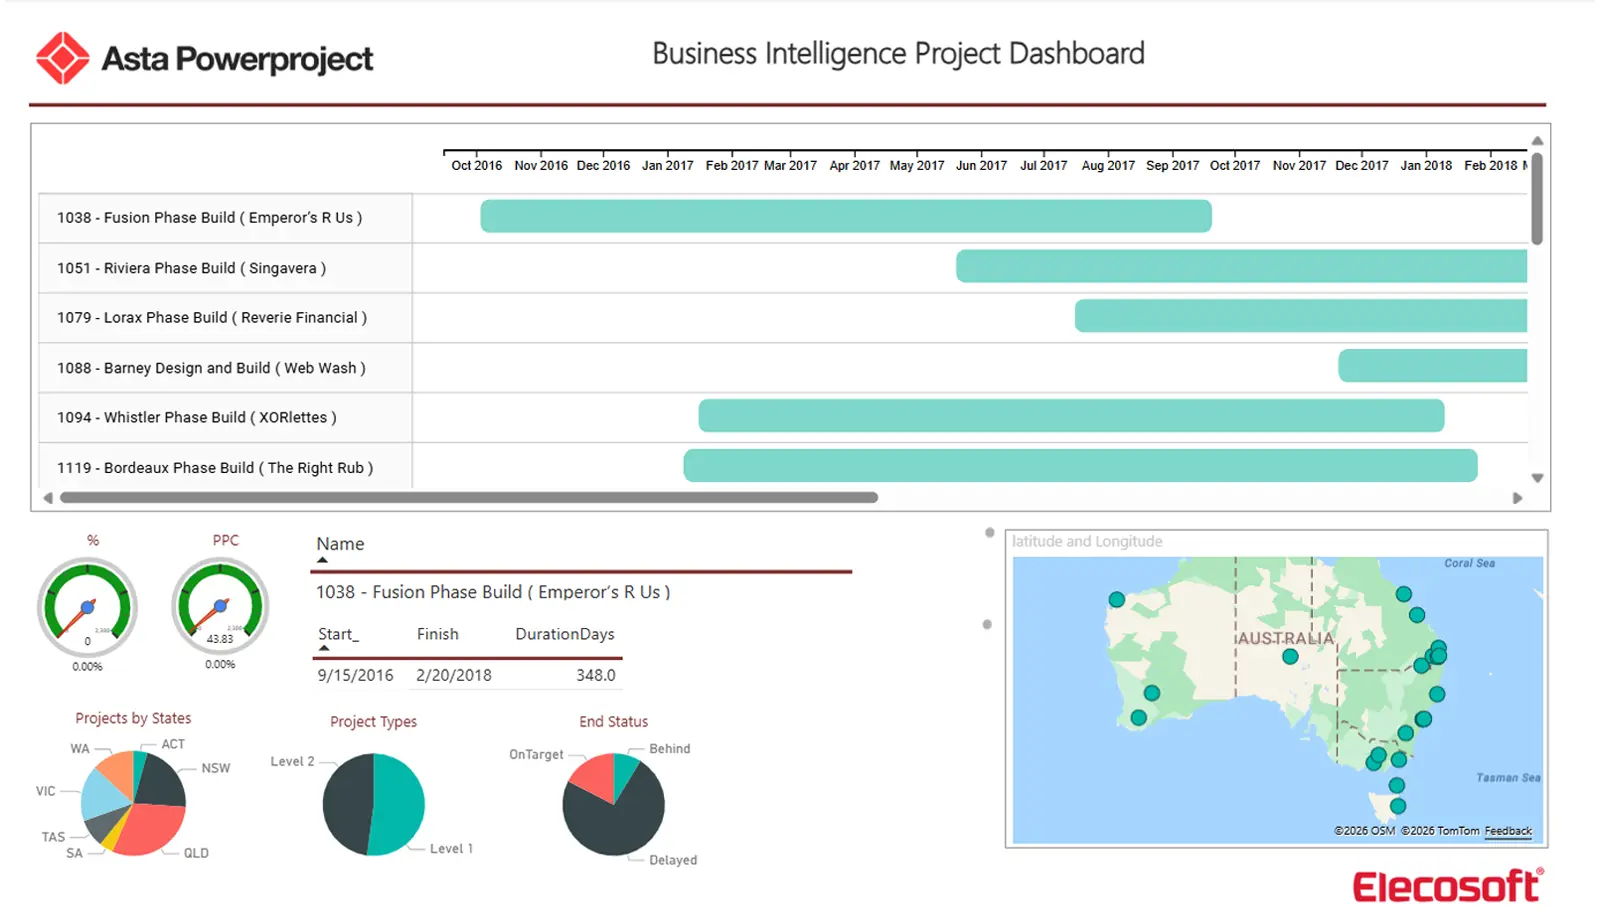This screenshot has width=1600, height=916.
Task: Open the Feedback link on the map
Action: 1508,831
